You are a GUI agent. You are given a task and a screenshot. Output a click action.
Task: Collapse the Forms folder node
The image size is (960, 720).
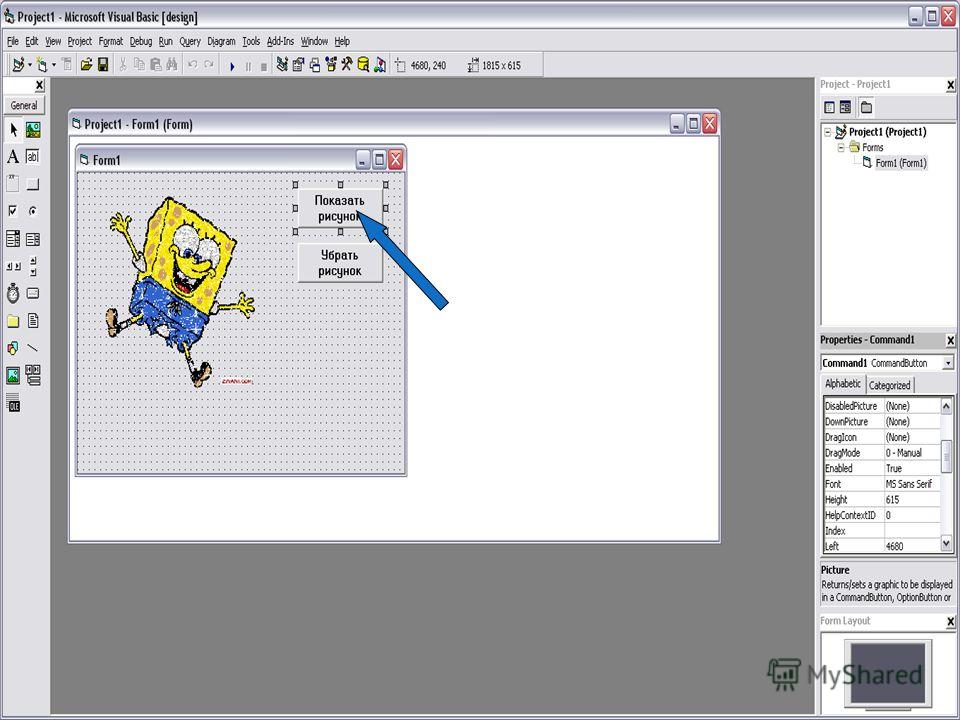point(841,148)
